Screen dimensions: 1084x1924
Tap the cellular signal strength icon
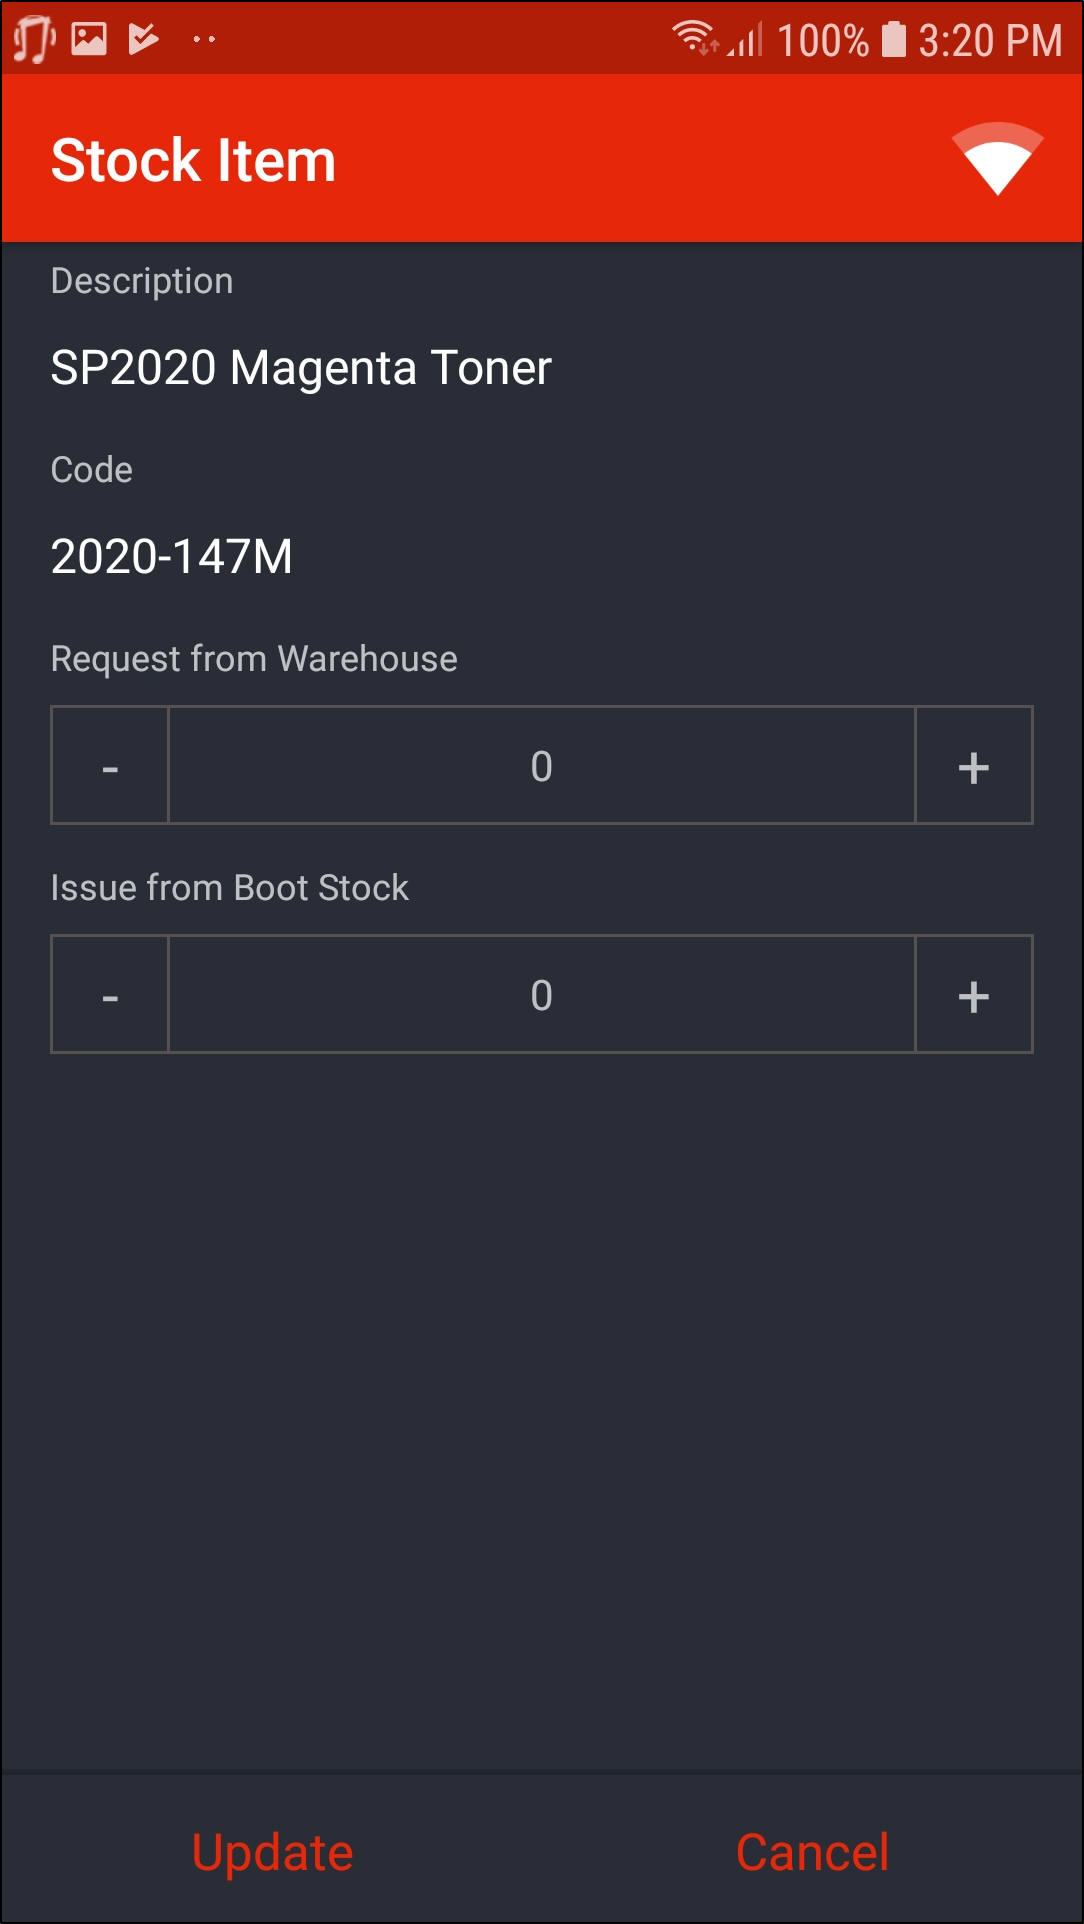[x=747, y=40]
